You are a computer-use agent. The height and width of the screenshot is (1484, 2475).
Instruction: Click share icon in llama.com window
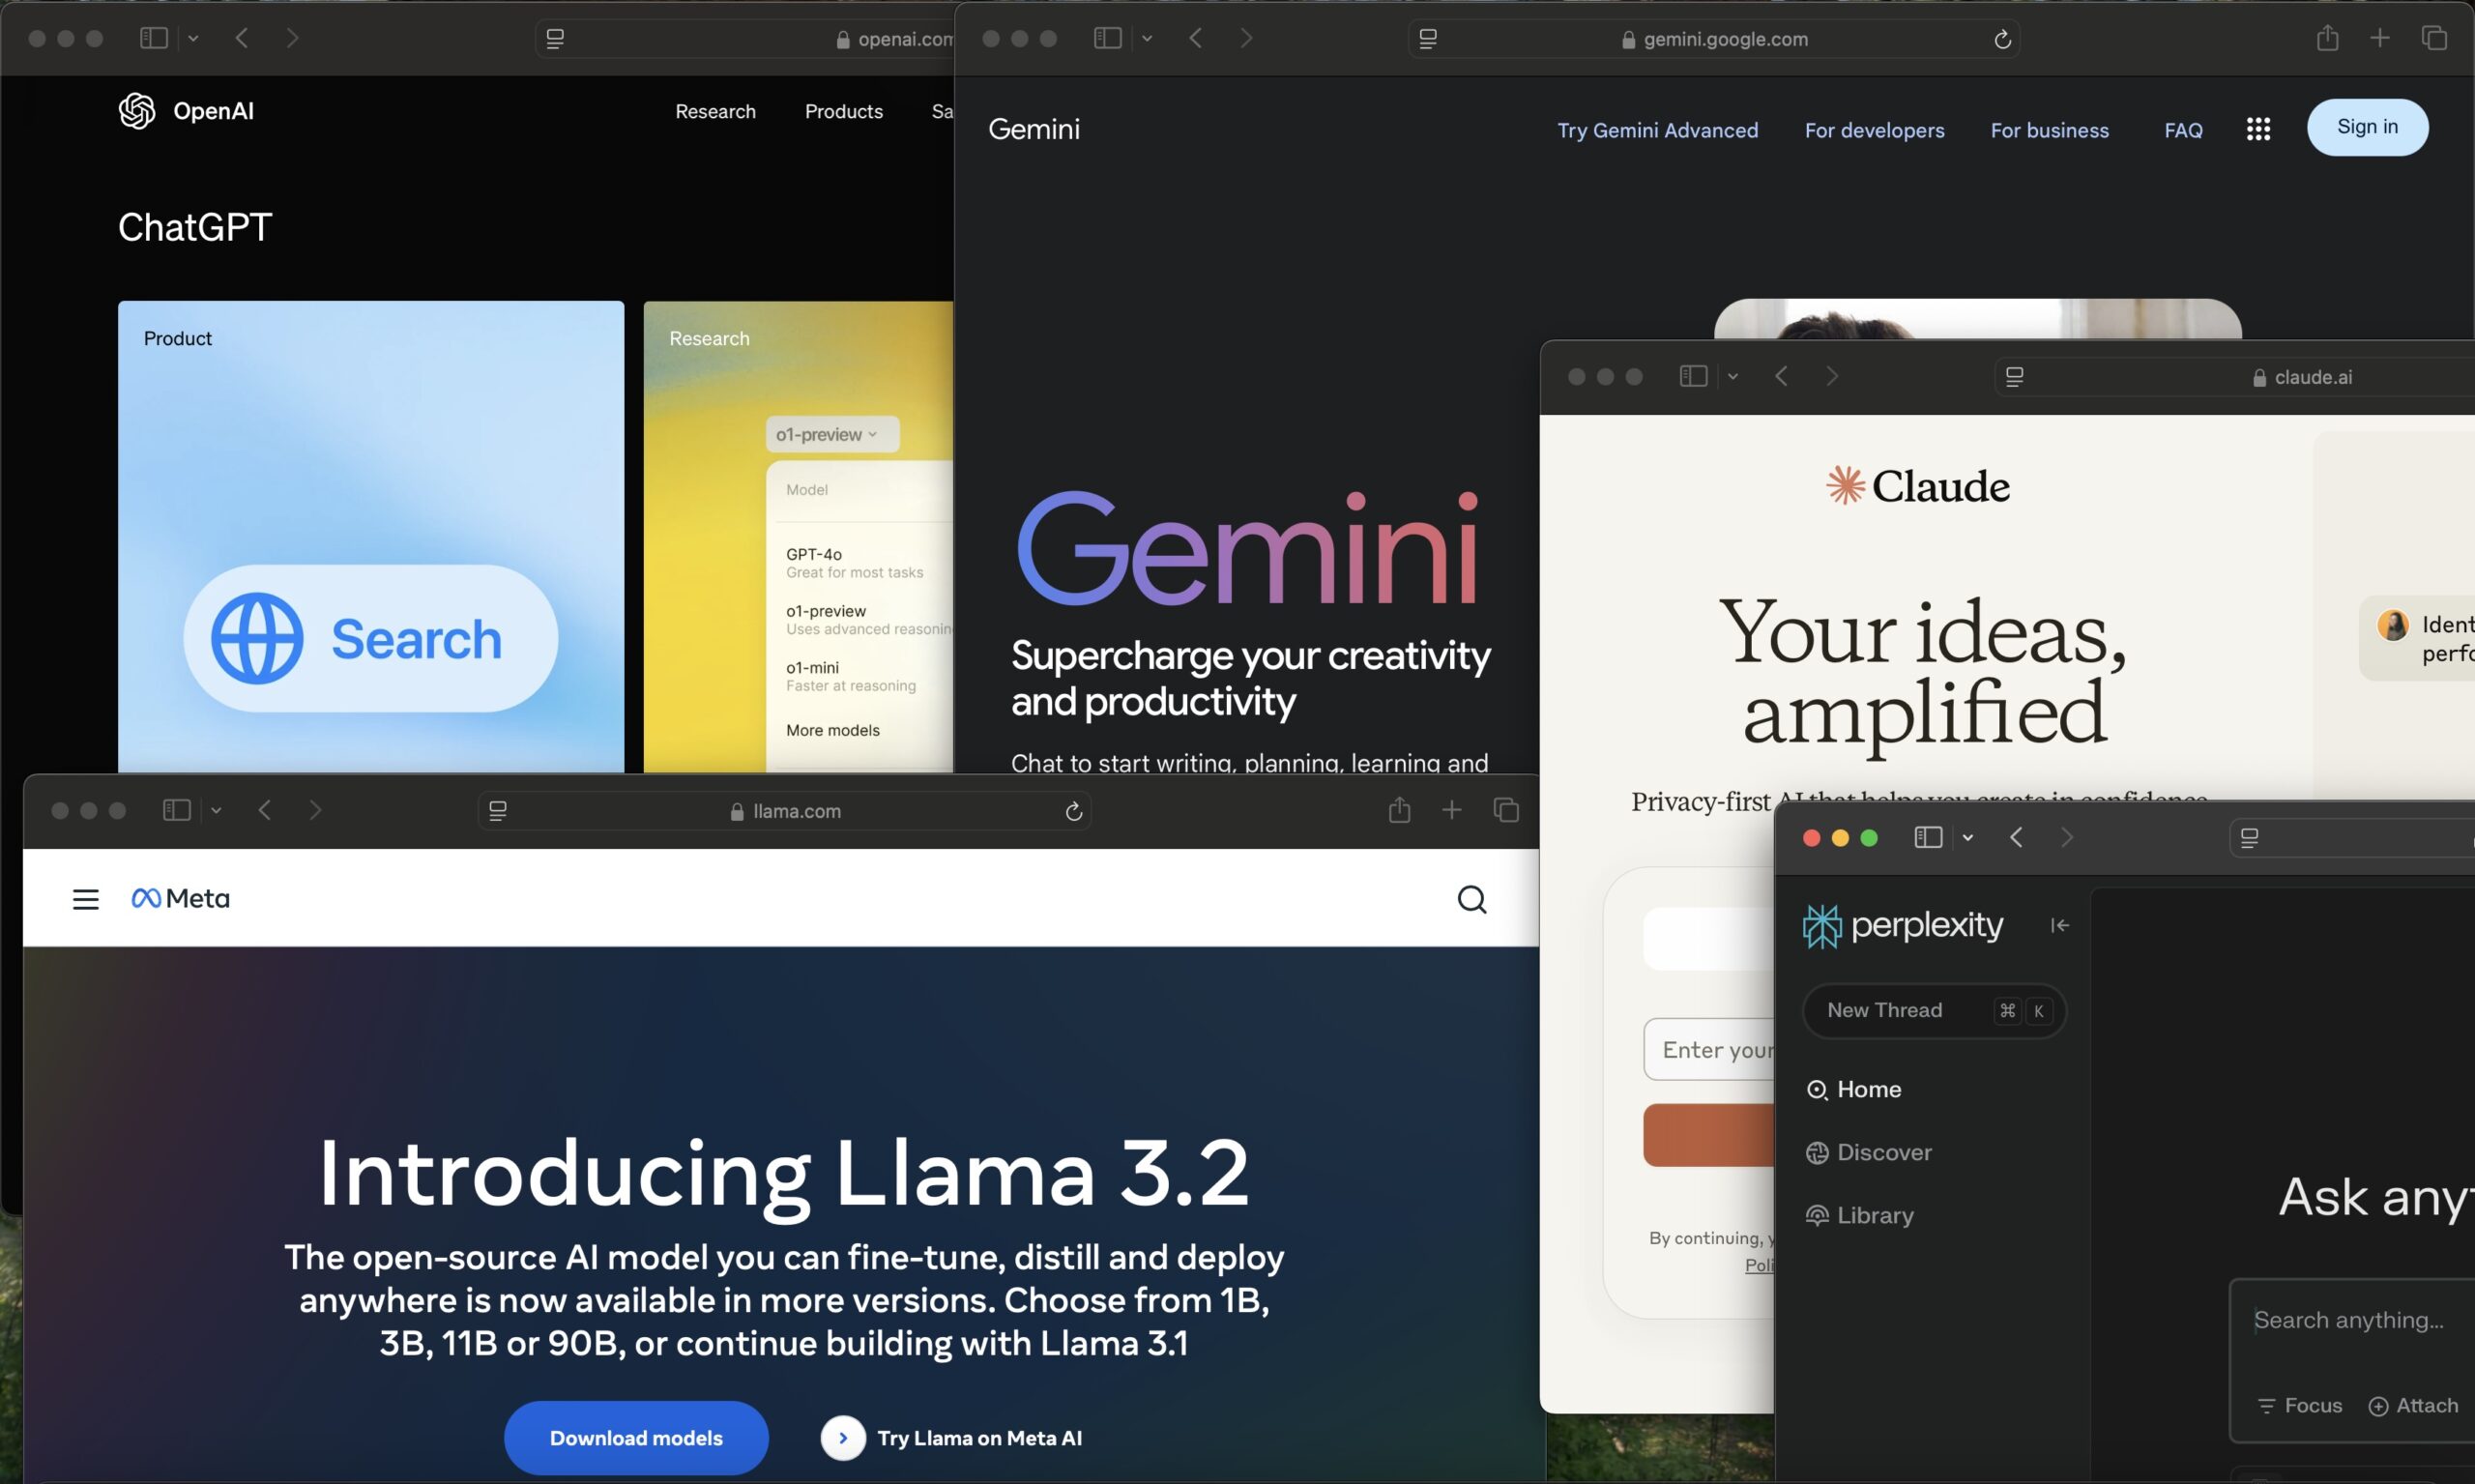pyautogui.click(x=1399, y=810)
